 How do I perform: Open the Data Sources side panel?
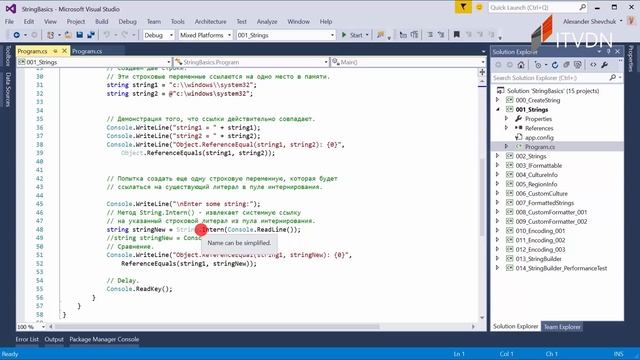pyautogui.click(x=8, y=90)
